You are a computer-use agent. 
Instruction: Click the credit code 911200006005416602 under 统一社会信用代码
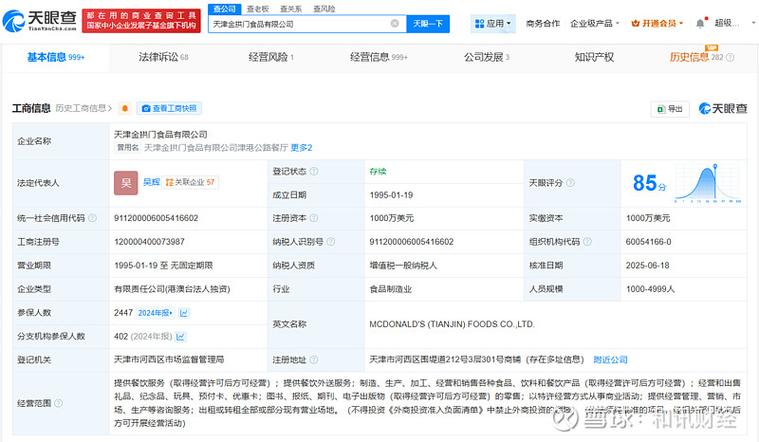click(156, 218)
